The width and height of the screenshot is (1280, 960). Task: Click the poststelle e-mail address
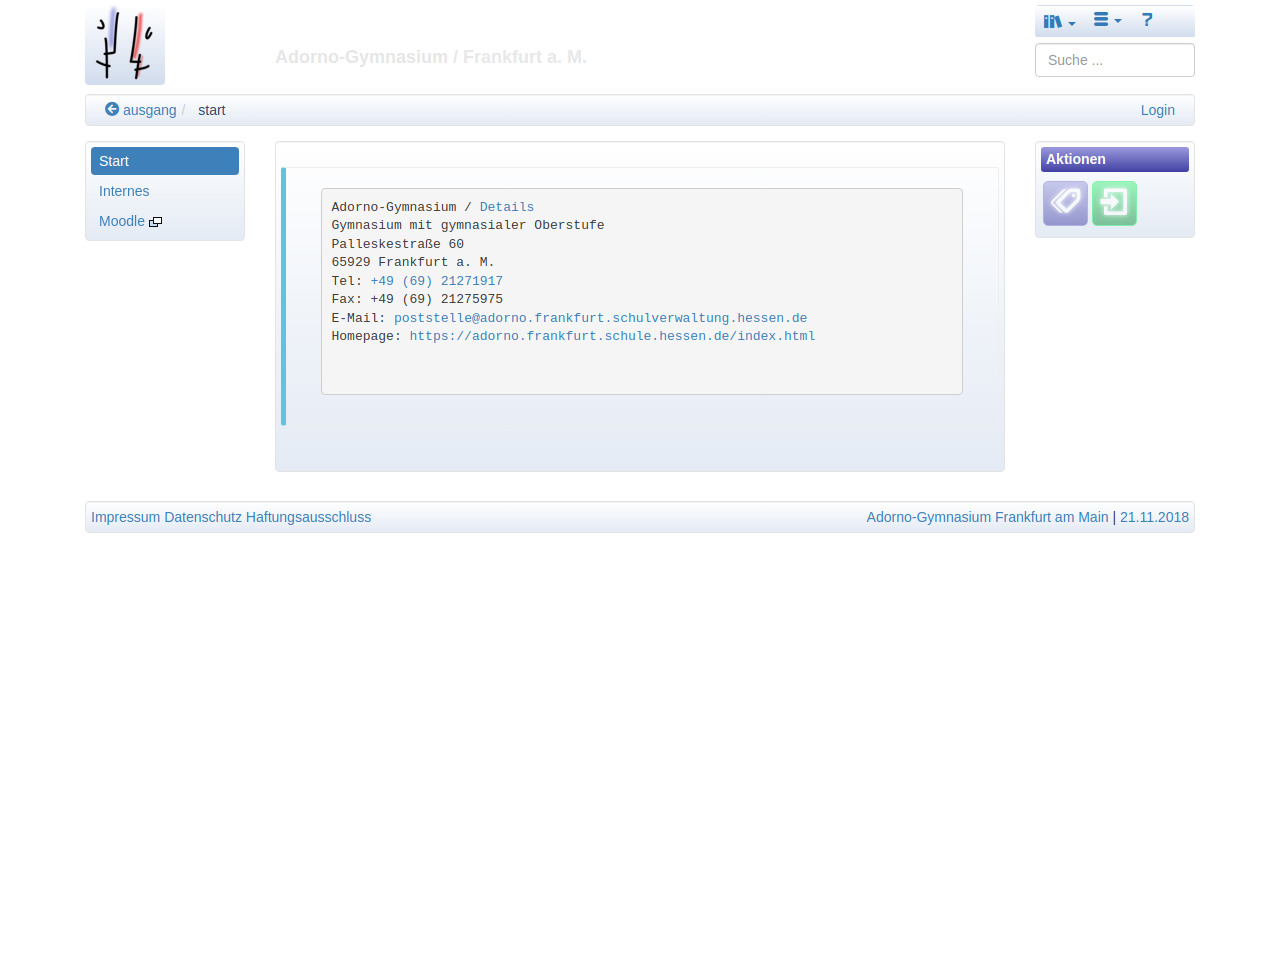tap(600, 318)
